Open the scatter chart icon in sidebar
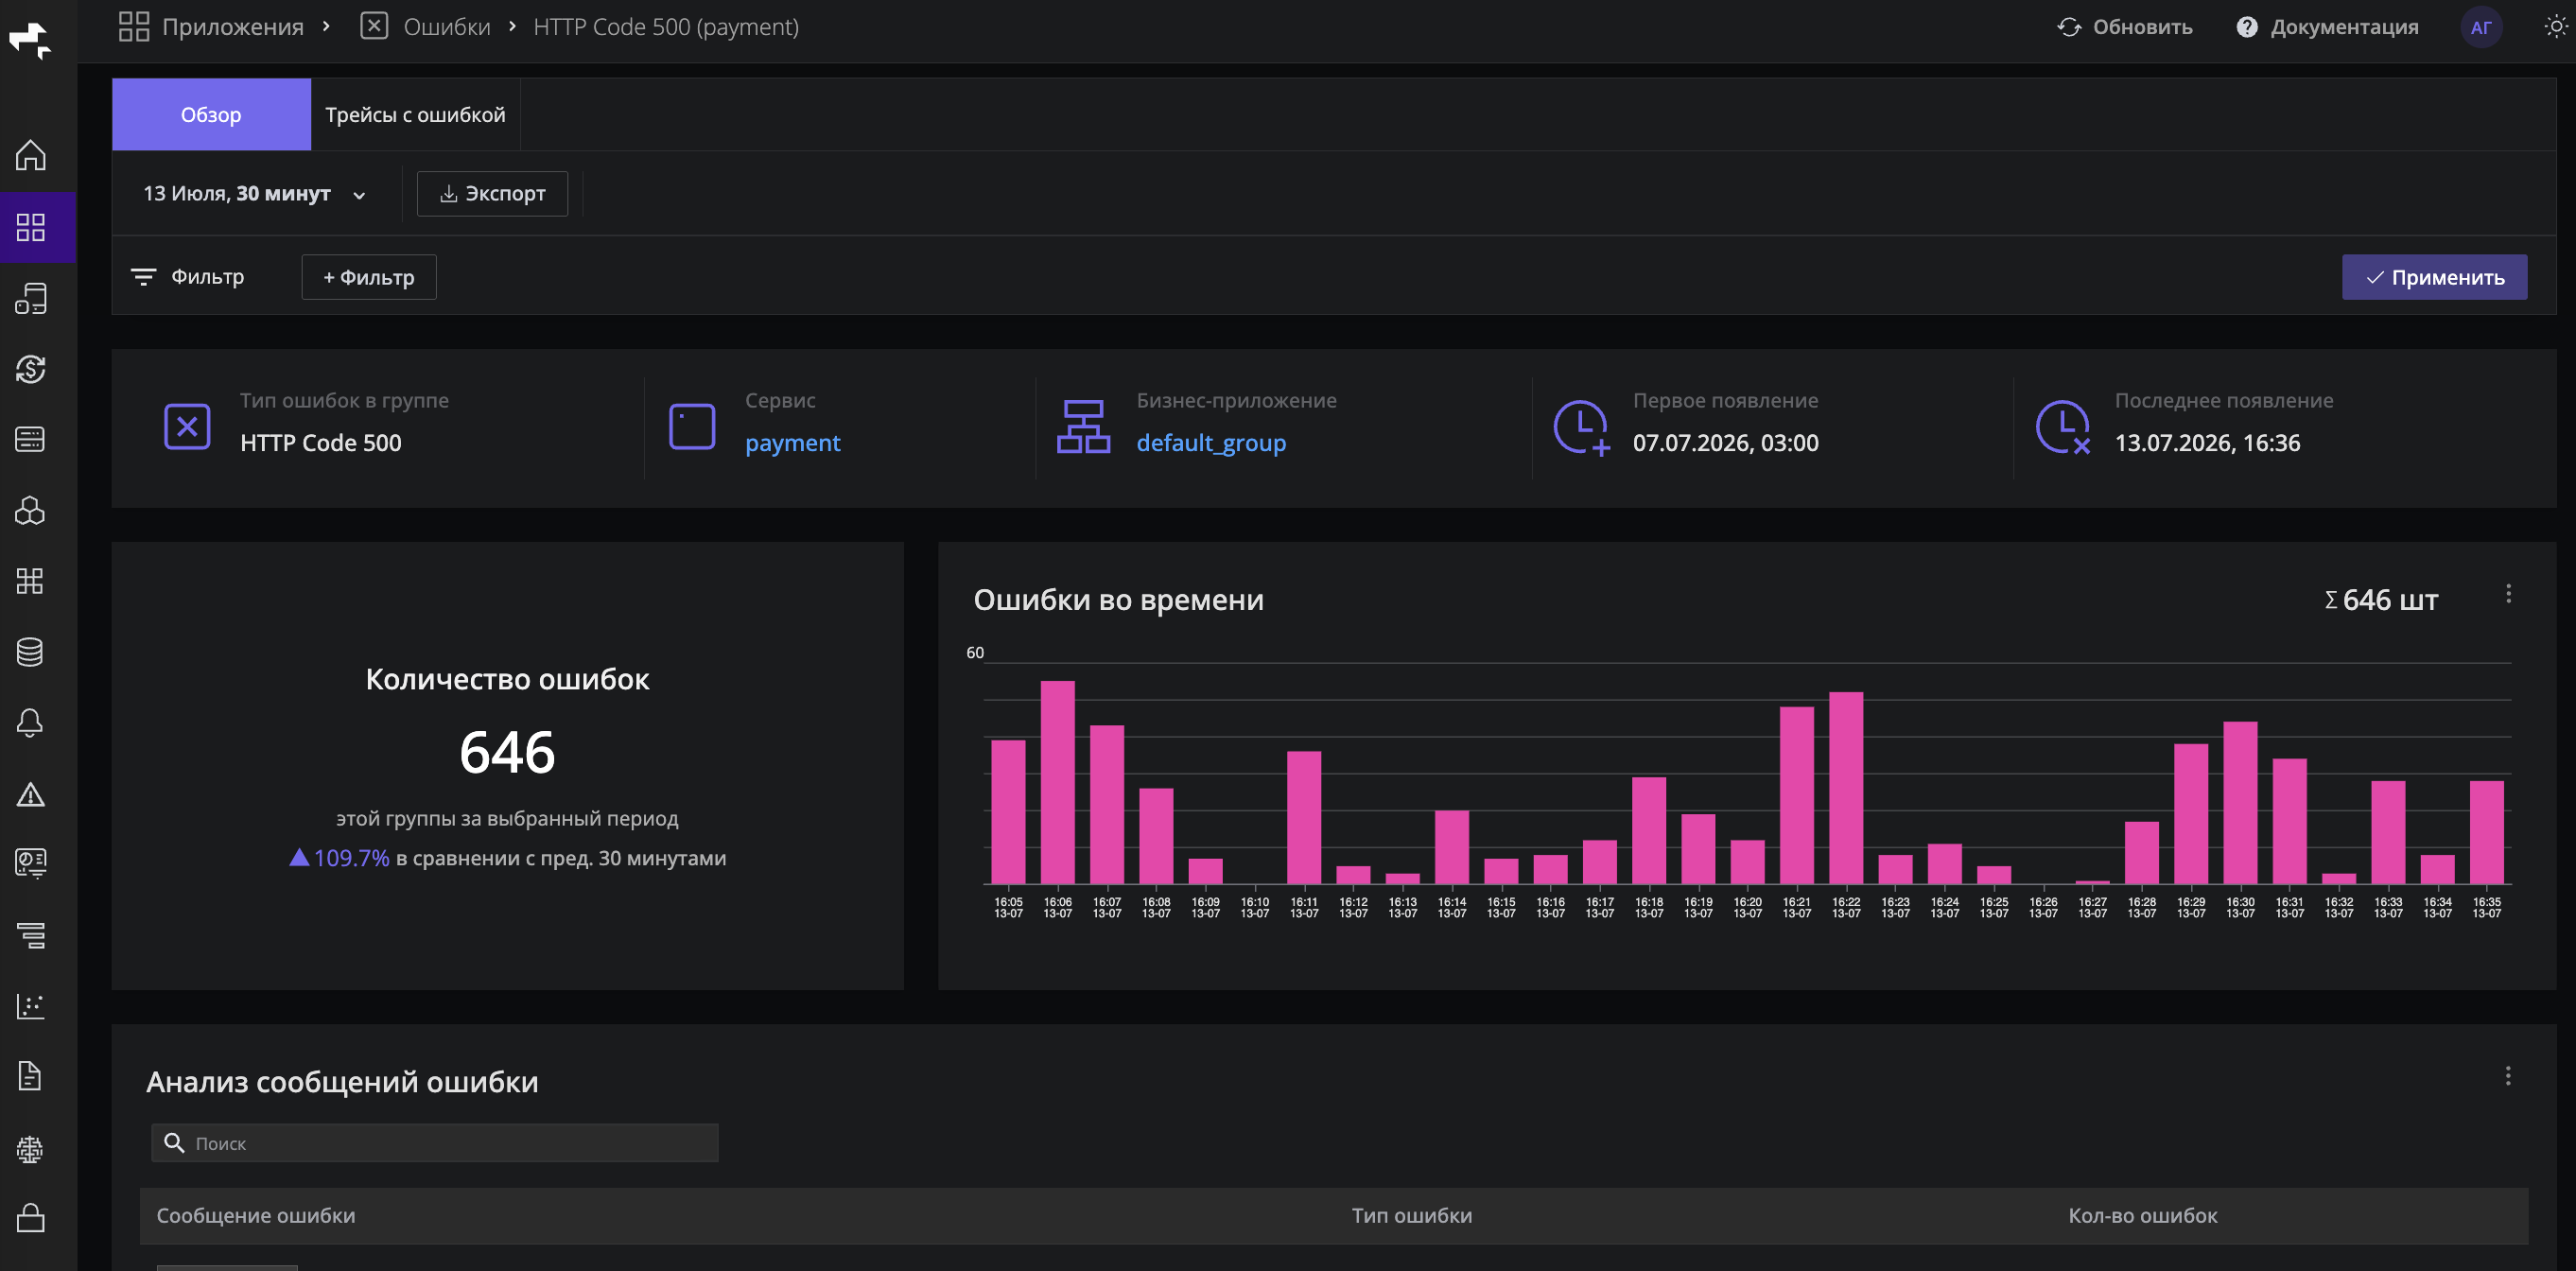This screenshot has width=2576, height=1271. pyautogui.click(x=30, y=1006)
